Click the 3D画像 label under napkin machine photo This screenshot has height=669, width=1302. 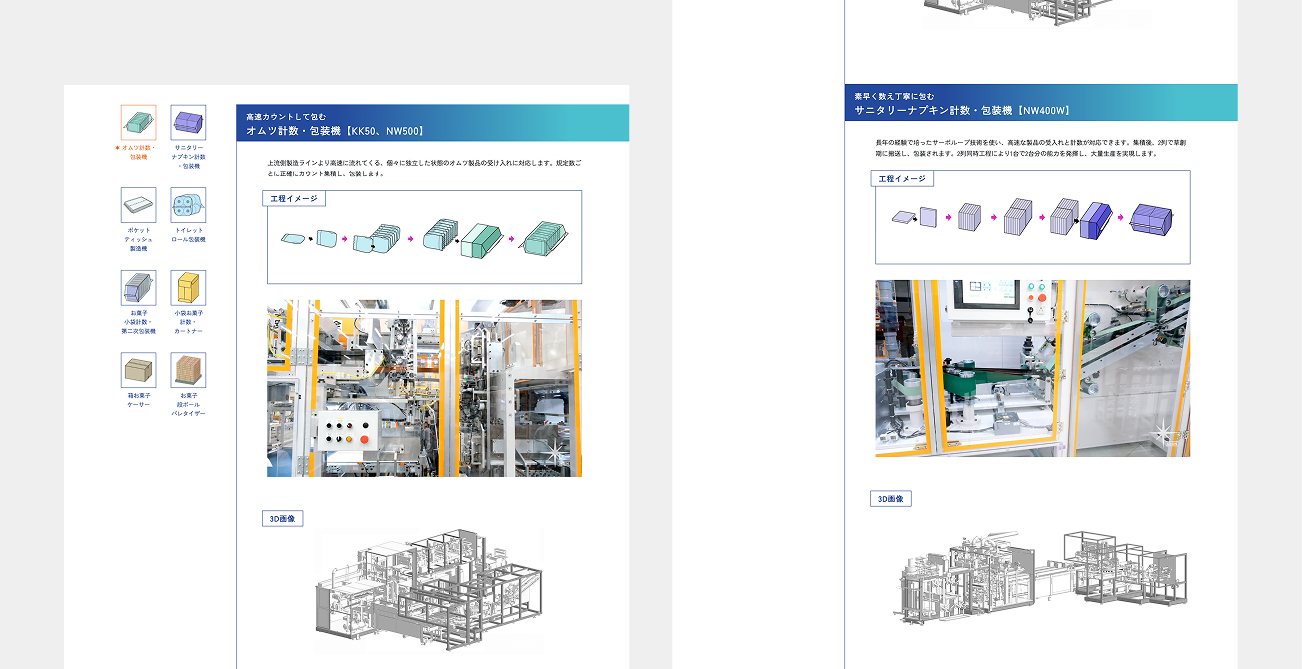pos(890,498)
